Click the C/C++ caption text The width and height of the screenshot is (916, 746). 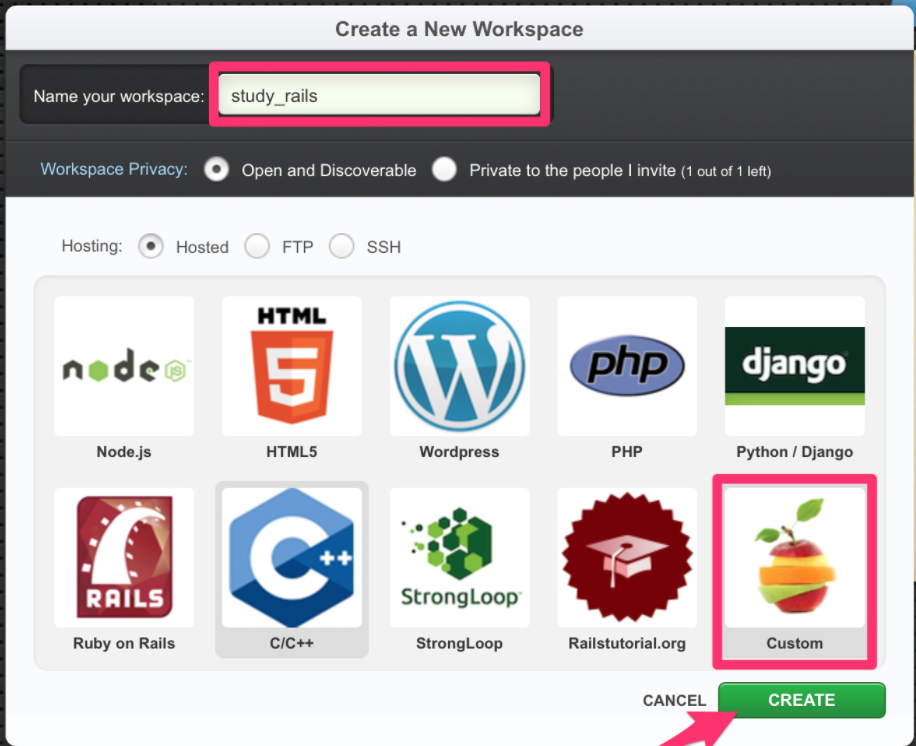[x=292, y=643]
